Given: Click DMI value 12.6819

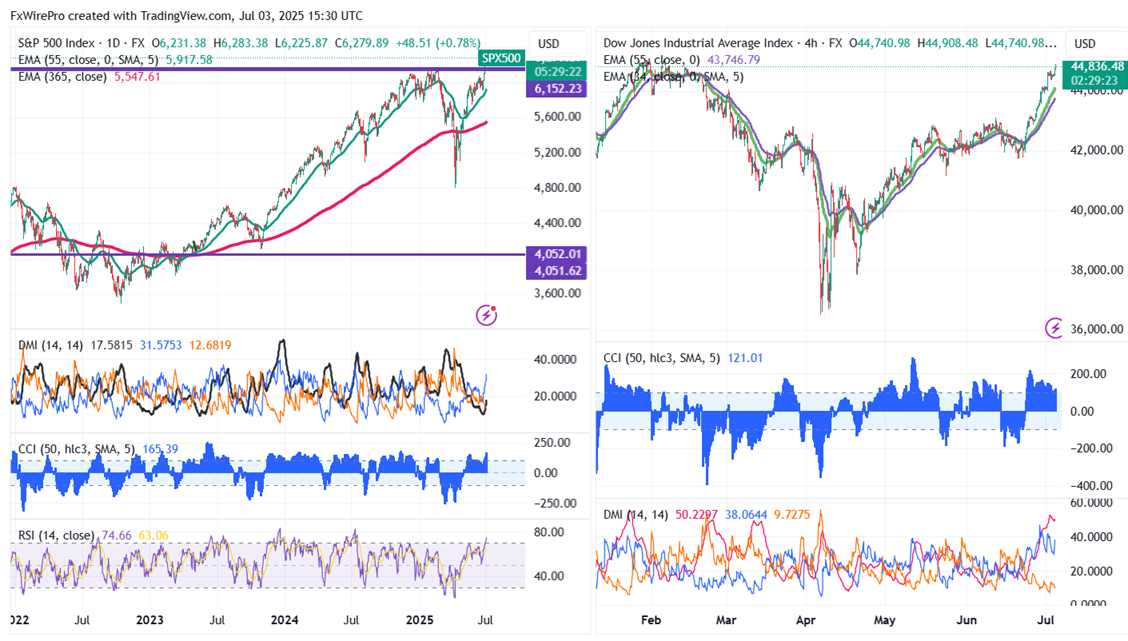Looking at the screenshot, I should pos(210,345).
